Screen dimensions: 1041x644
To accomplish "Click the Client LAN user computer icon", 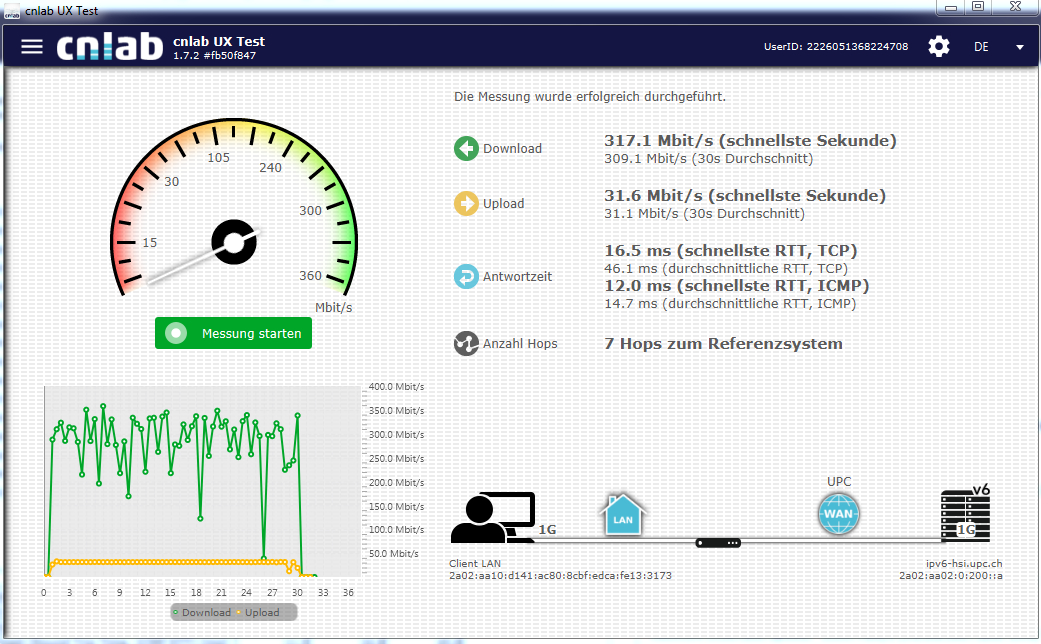I will (x=492, y=518).
